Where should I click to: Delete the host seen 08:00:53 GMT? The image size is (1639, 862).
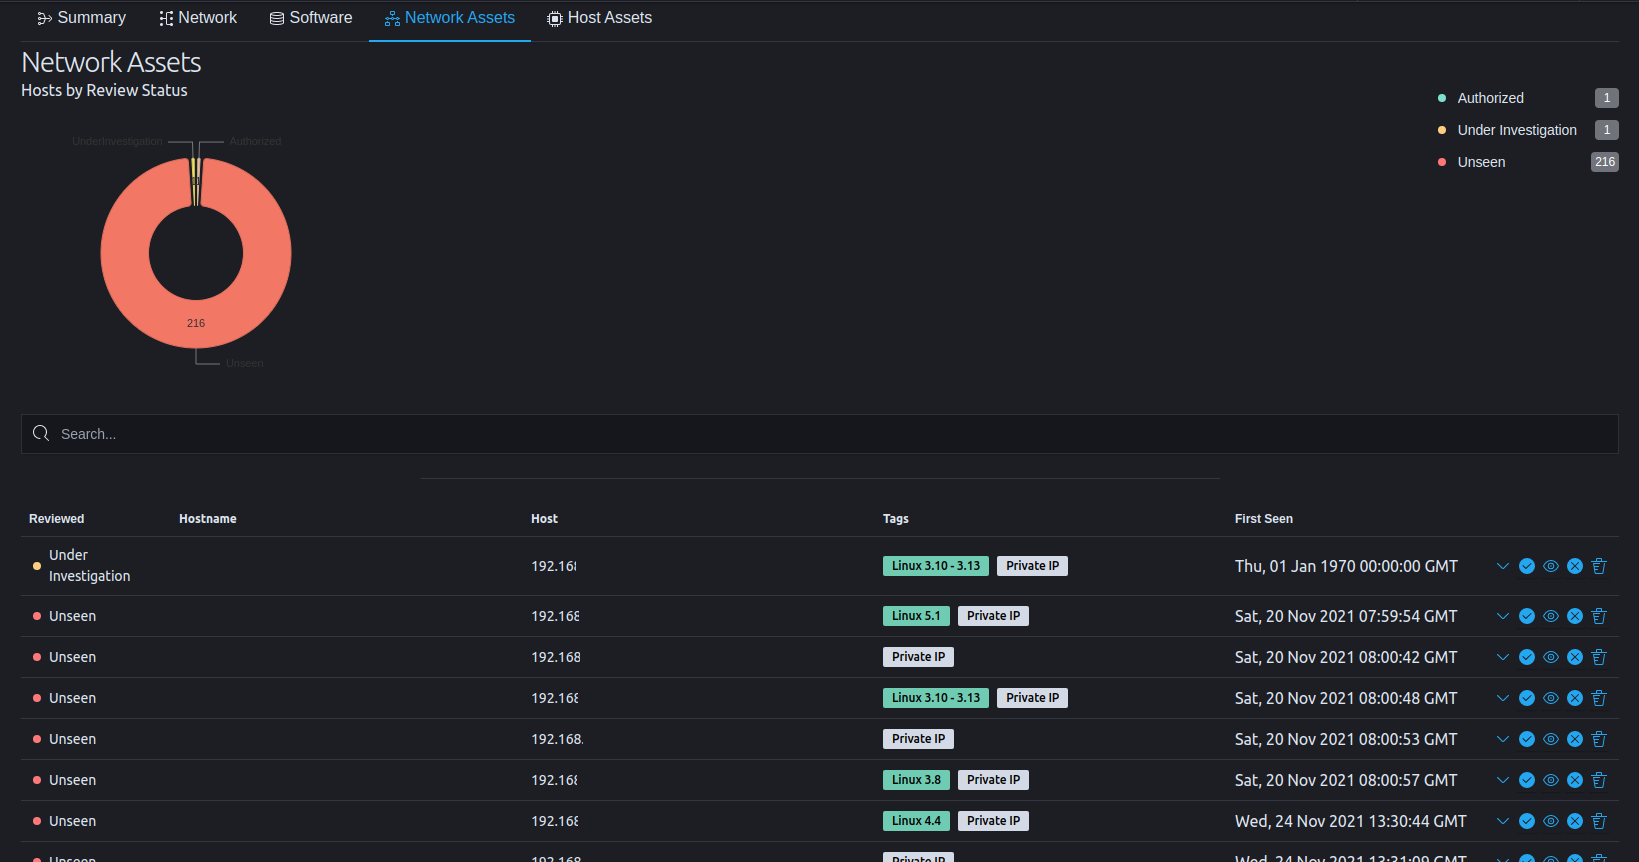tap(1599, 739)
